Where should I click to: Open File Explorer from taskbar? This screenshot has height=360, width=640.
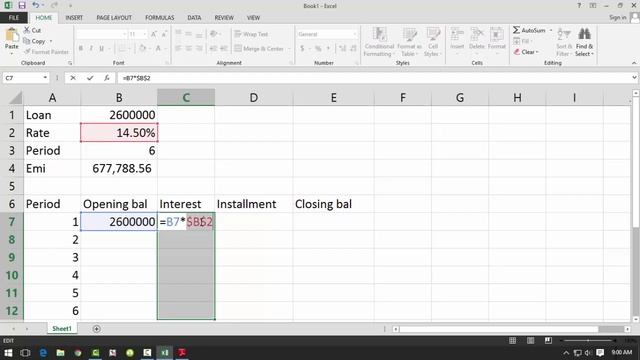[x=60, y=352]
